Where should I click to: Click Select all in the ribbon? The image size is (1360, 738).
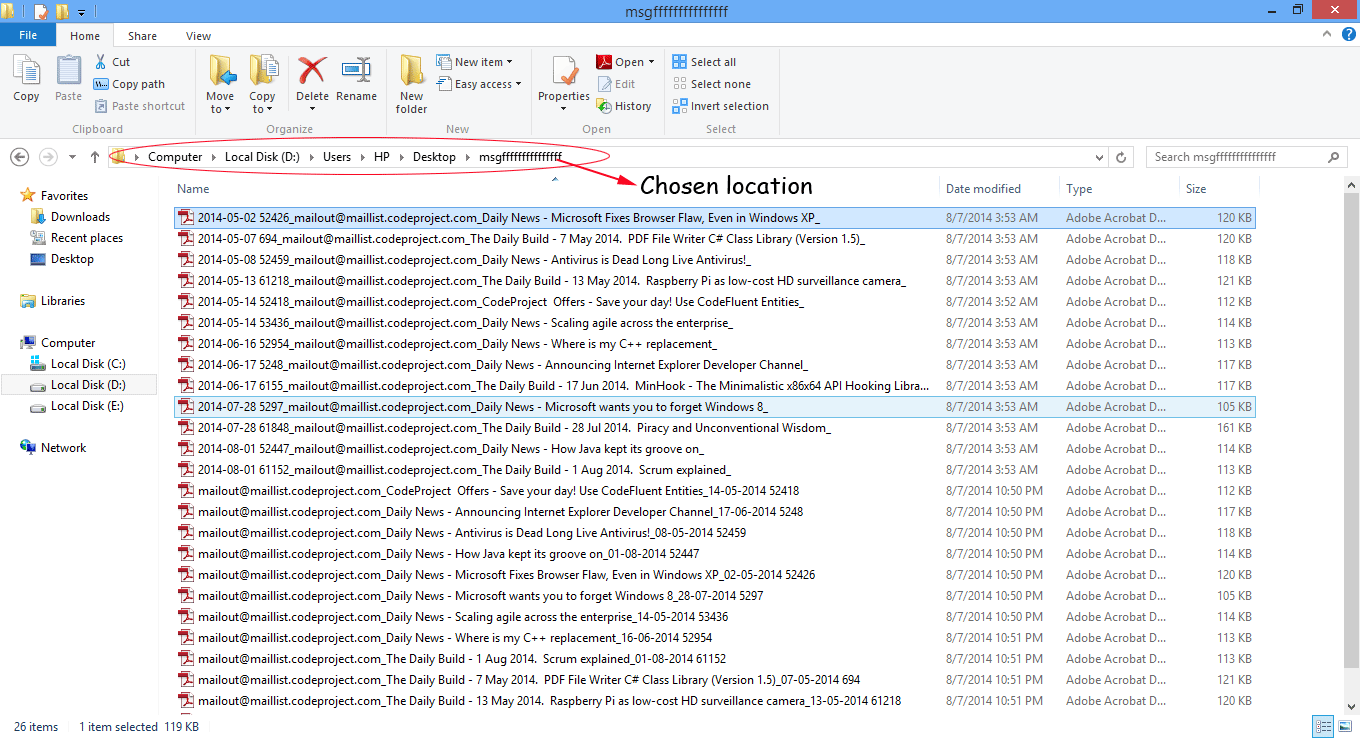[704, 62]
